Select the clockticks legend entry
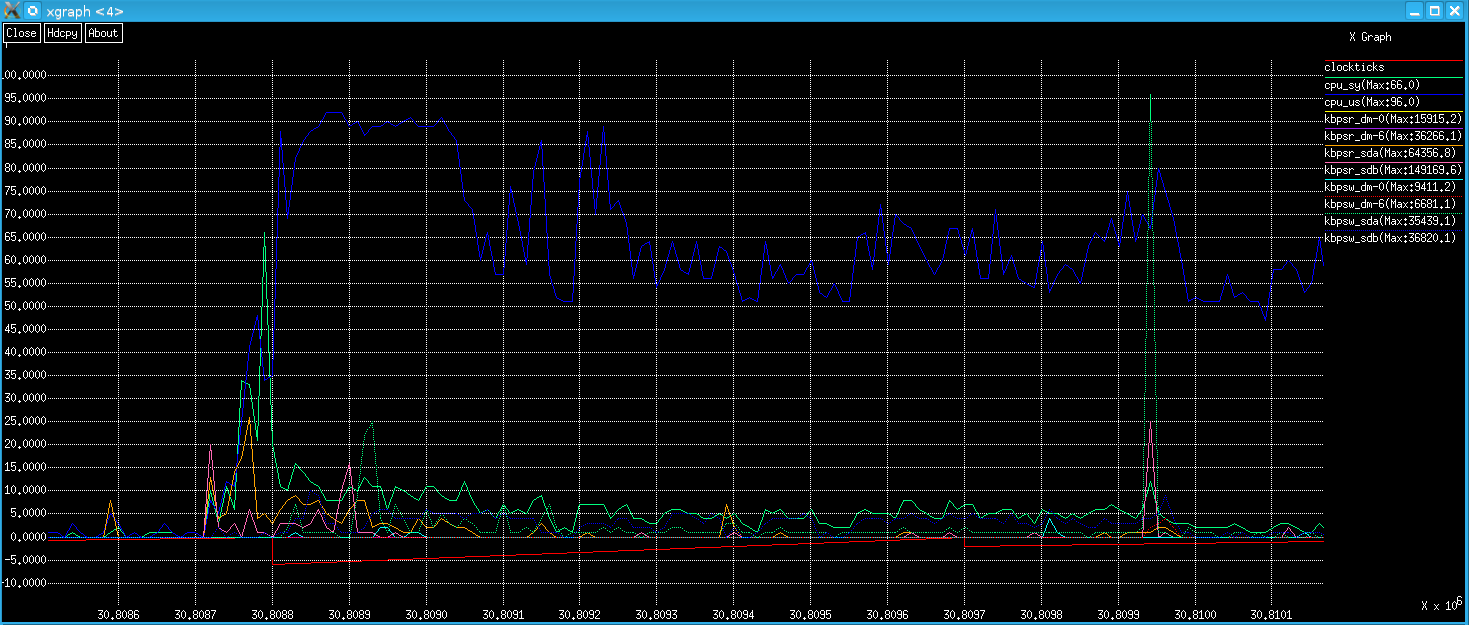 click(1355, 68)
